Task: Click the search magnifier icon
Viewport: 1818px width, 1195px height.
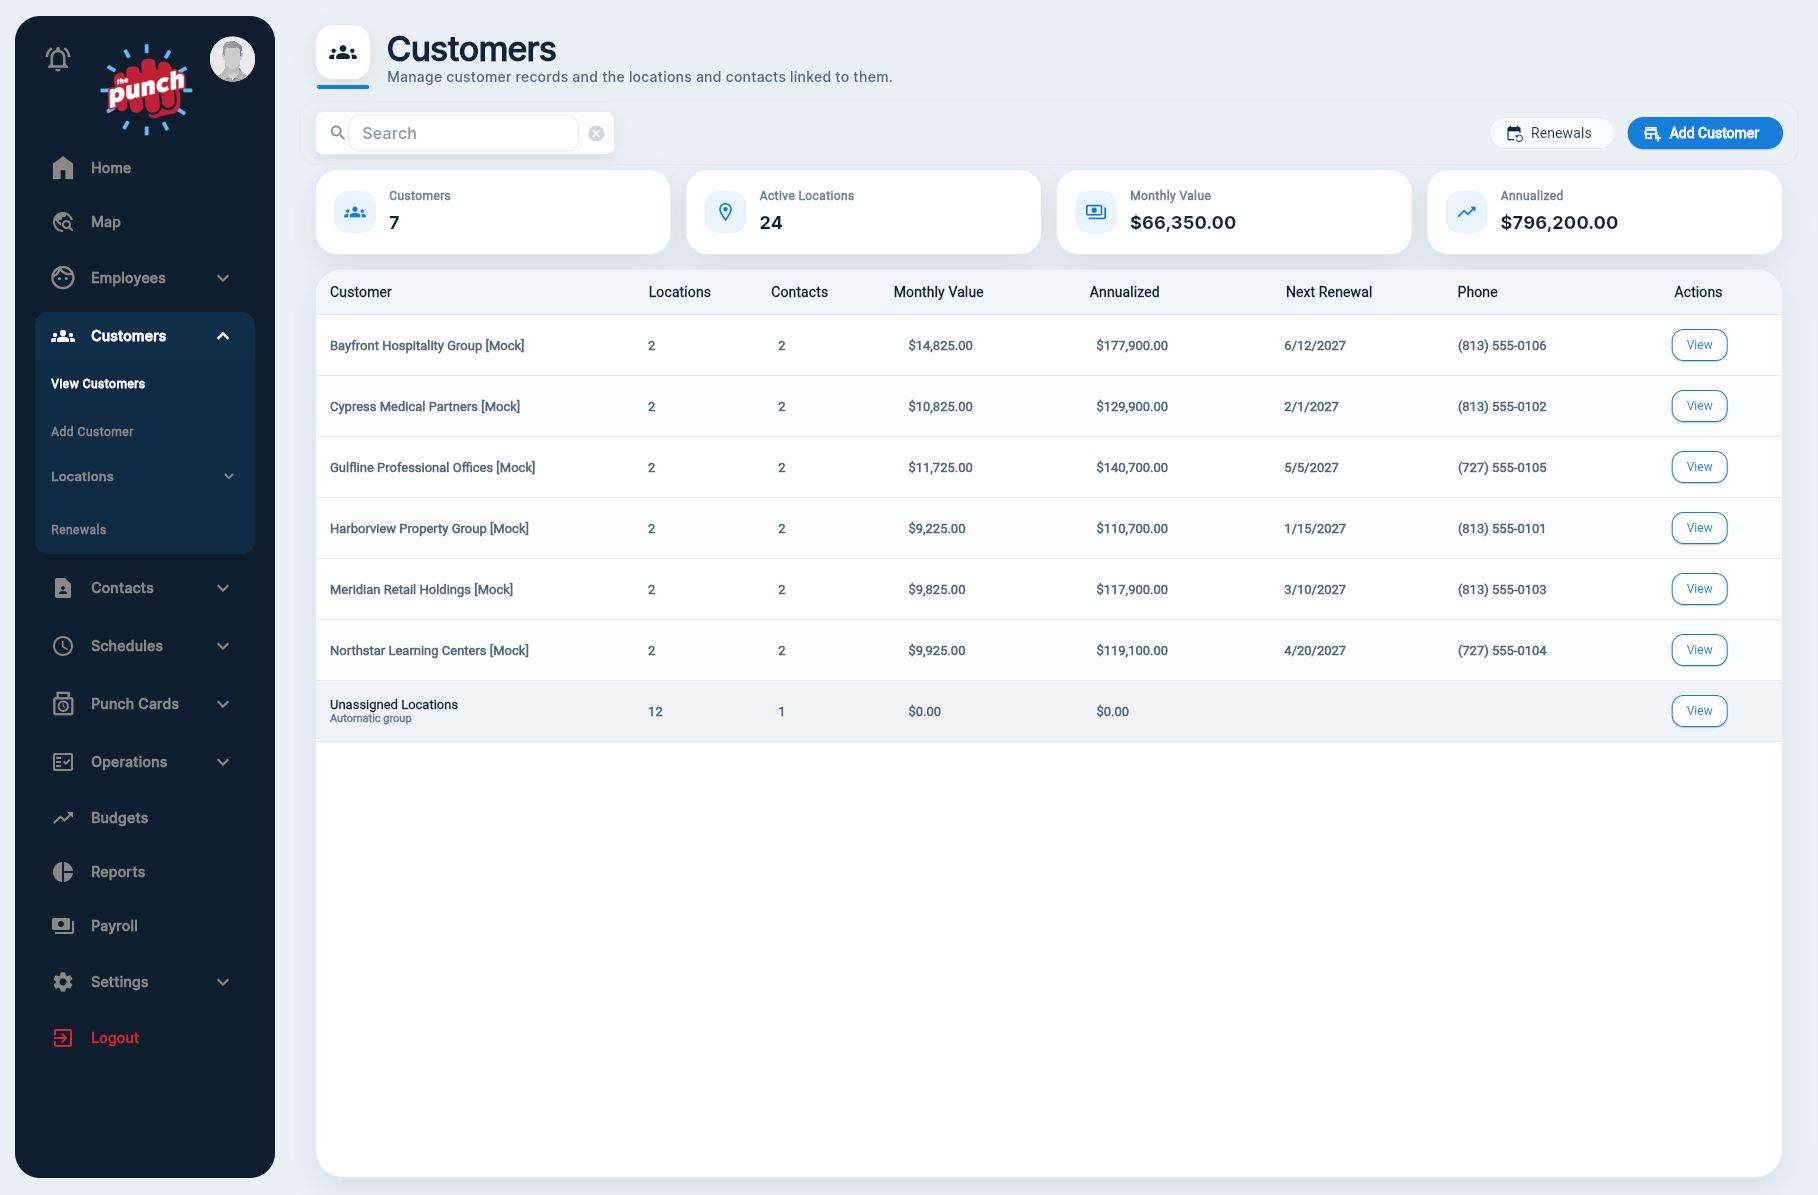Action: pos(338,133)
